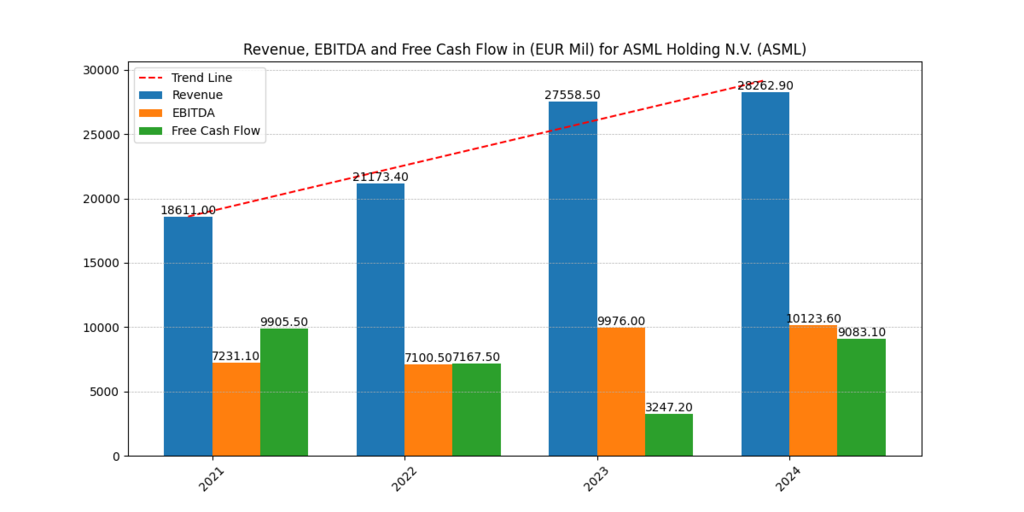This screenshot has width=1024, height=512.
Task: Click the 9976.00 EBITDA value label
Action: click(x=621, y=321)
